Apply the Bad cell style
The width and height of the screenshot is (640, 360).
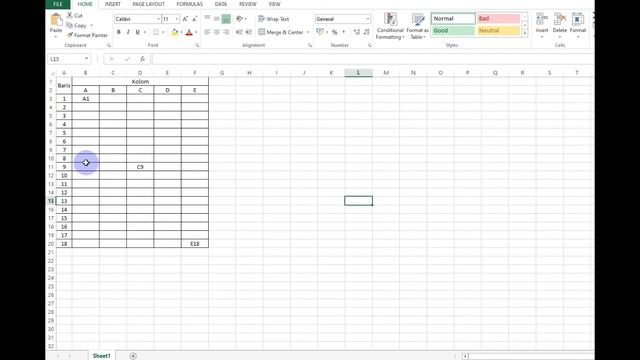498,18
